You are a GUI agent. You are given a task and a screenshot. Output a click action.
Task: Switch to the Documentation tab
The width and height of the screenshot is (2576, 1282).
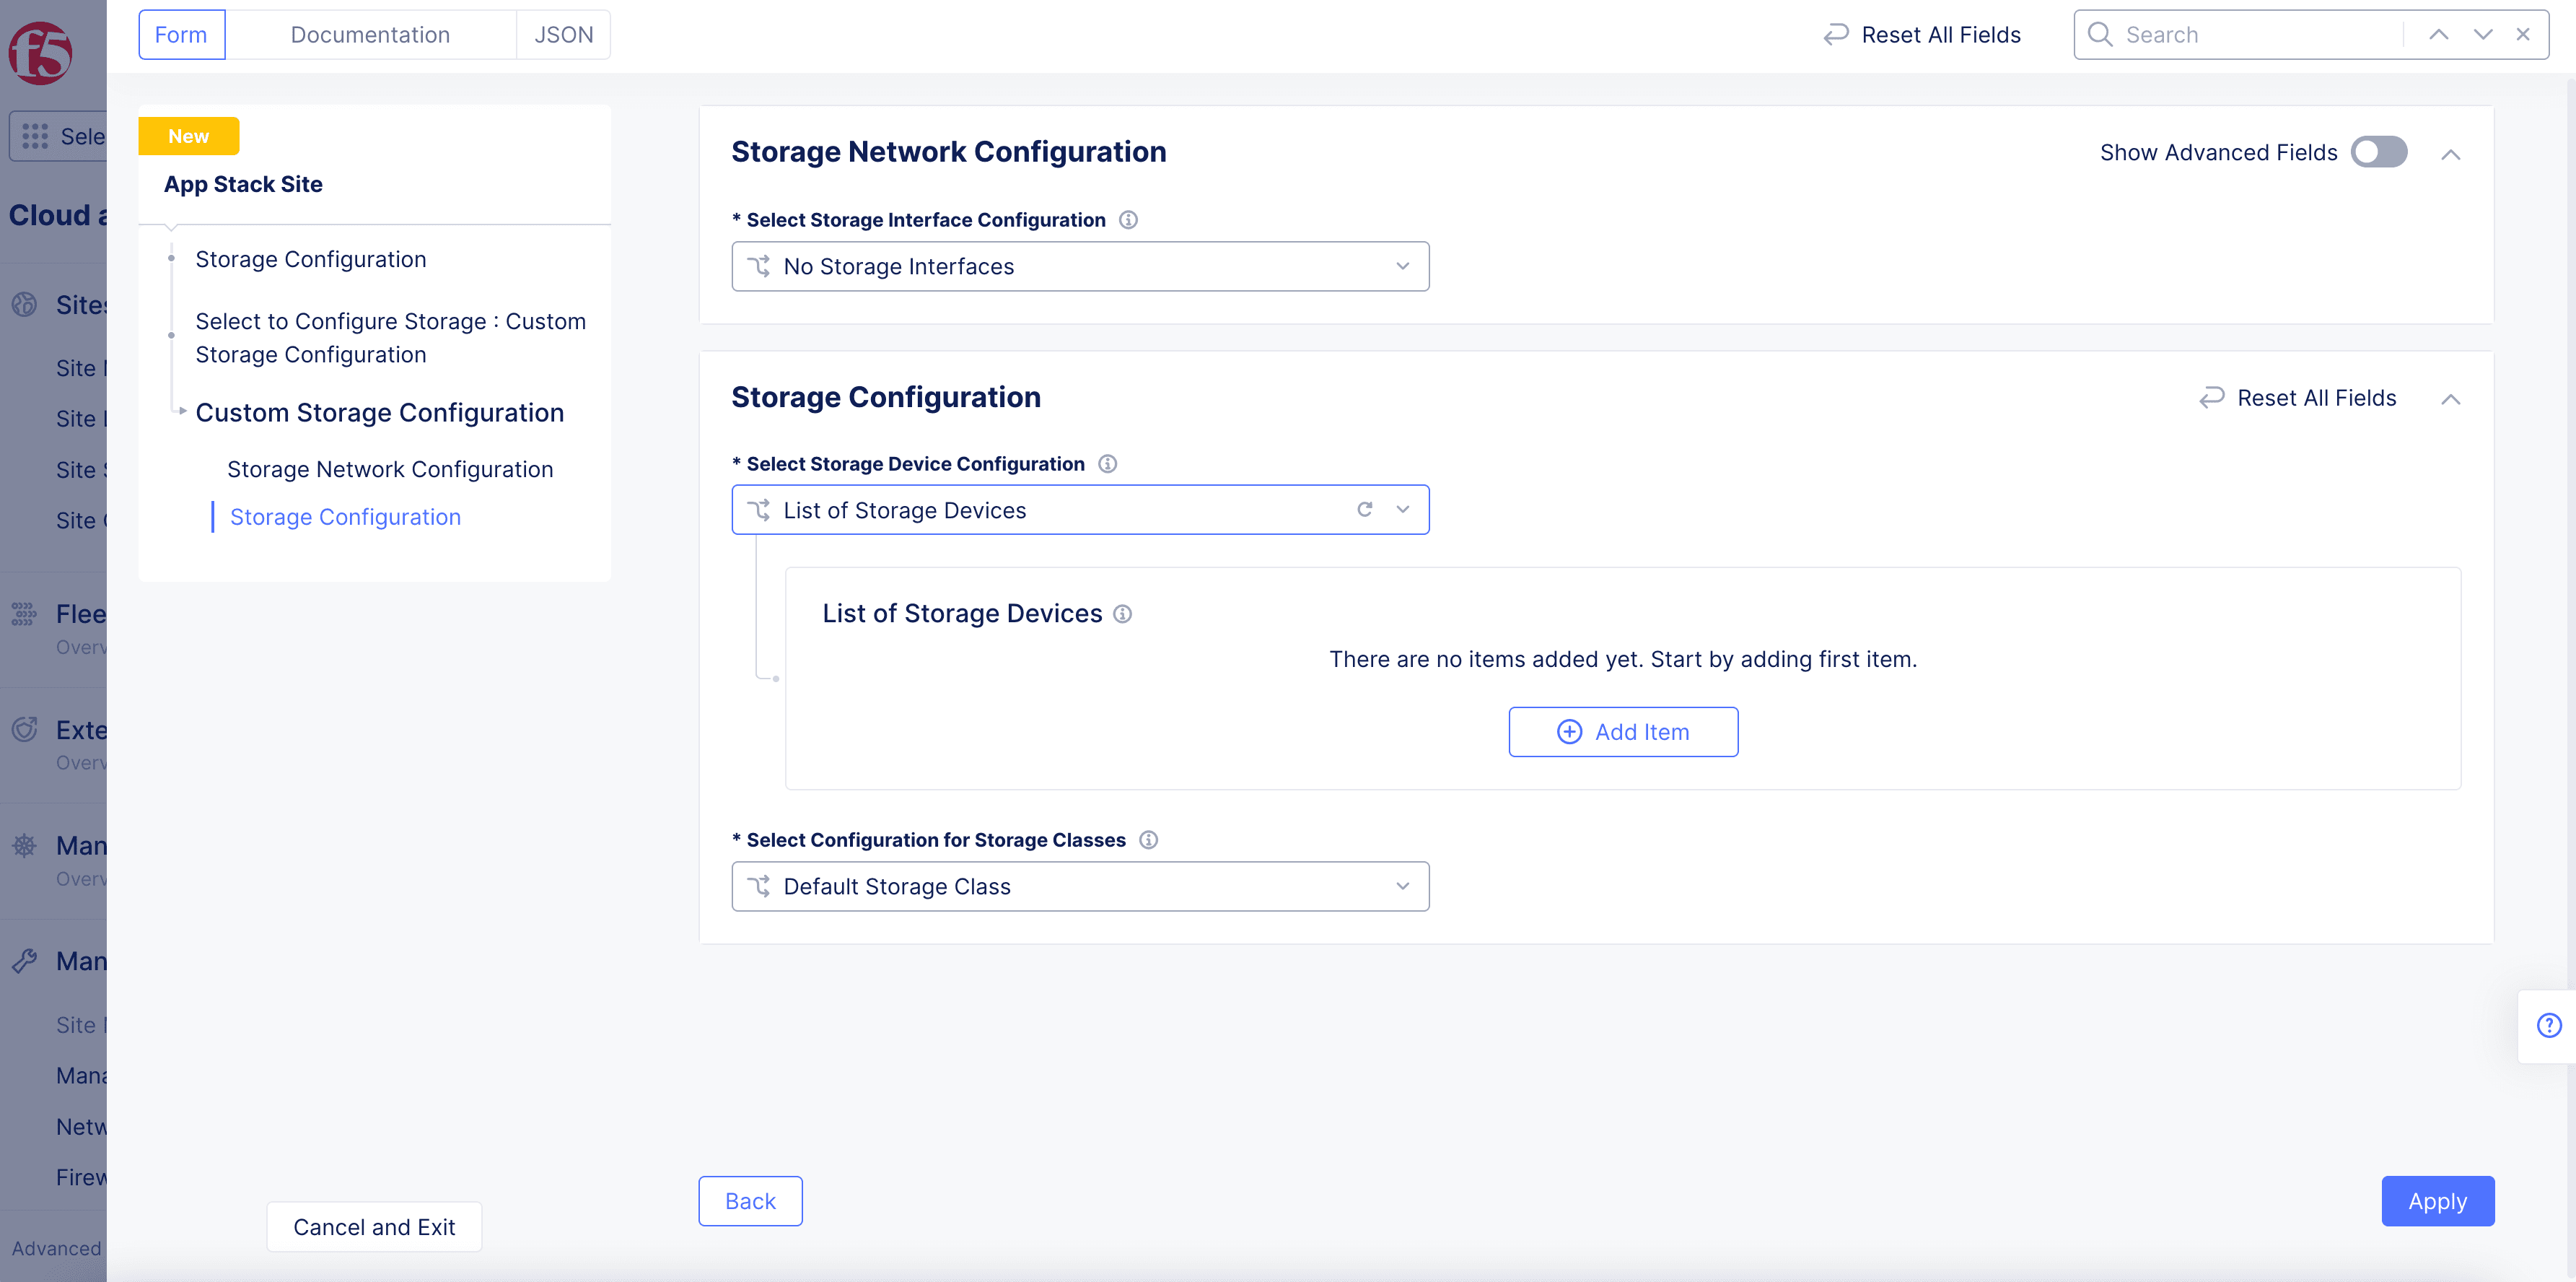click(x=370, y=35)
